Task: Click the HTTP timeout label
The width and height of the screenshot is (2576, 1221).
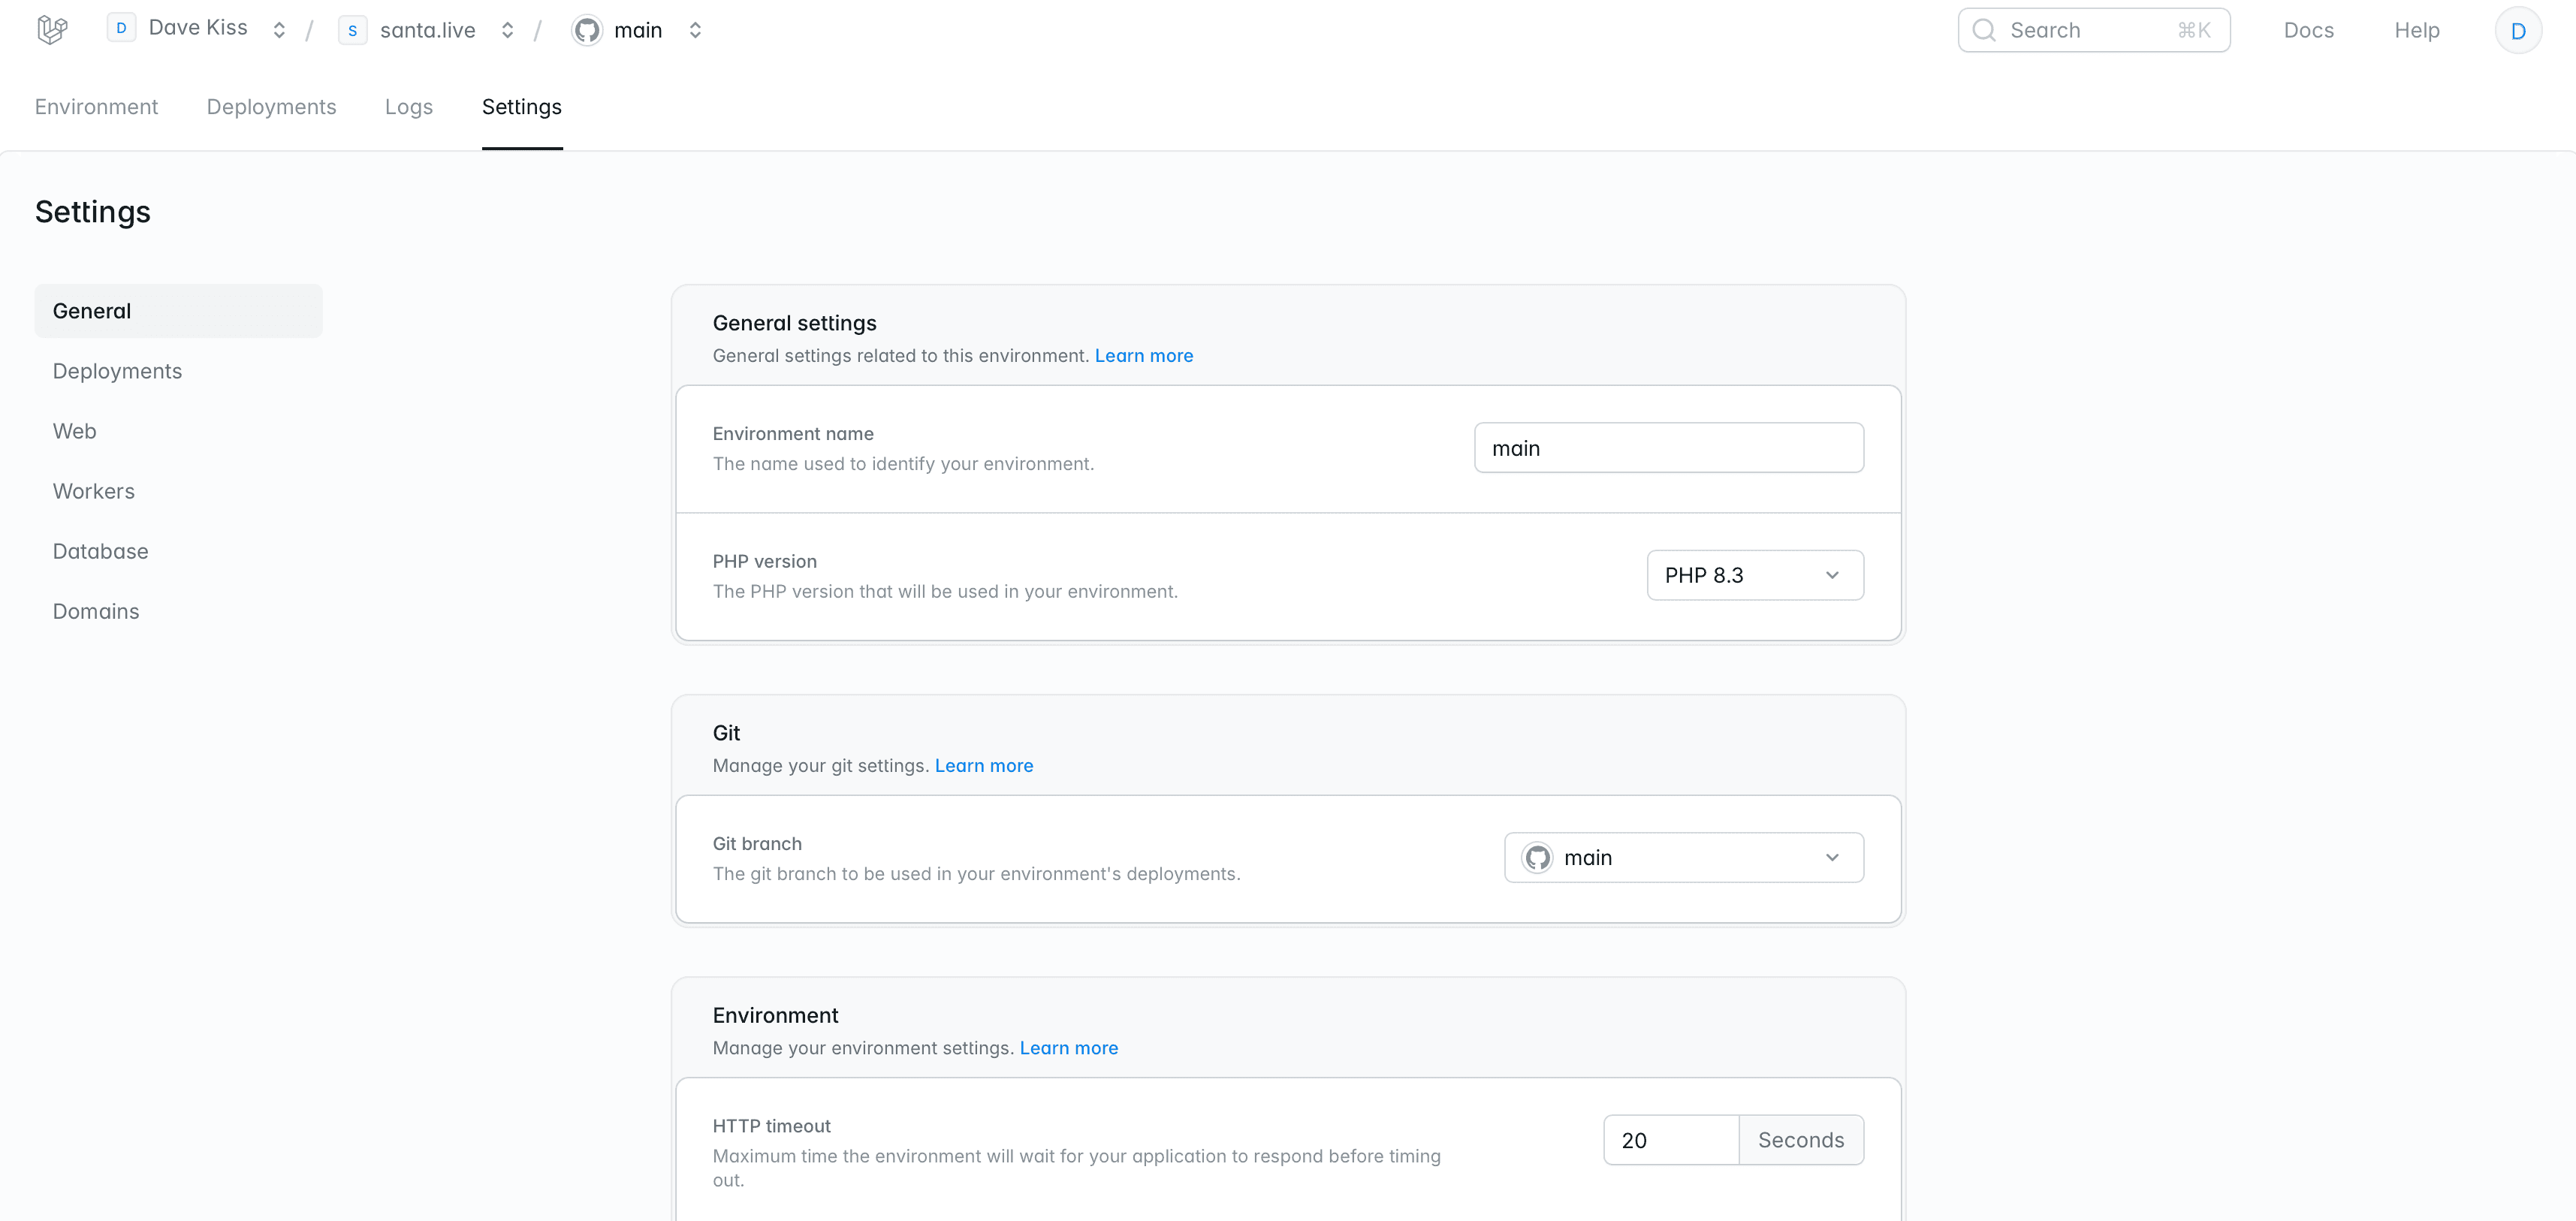Action: coord(771,1125)
